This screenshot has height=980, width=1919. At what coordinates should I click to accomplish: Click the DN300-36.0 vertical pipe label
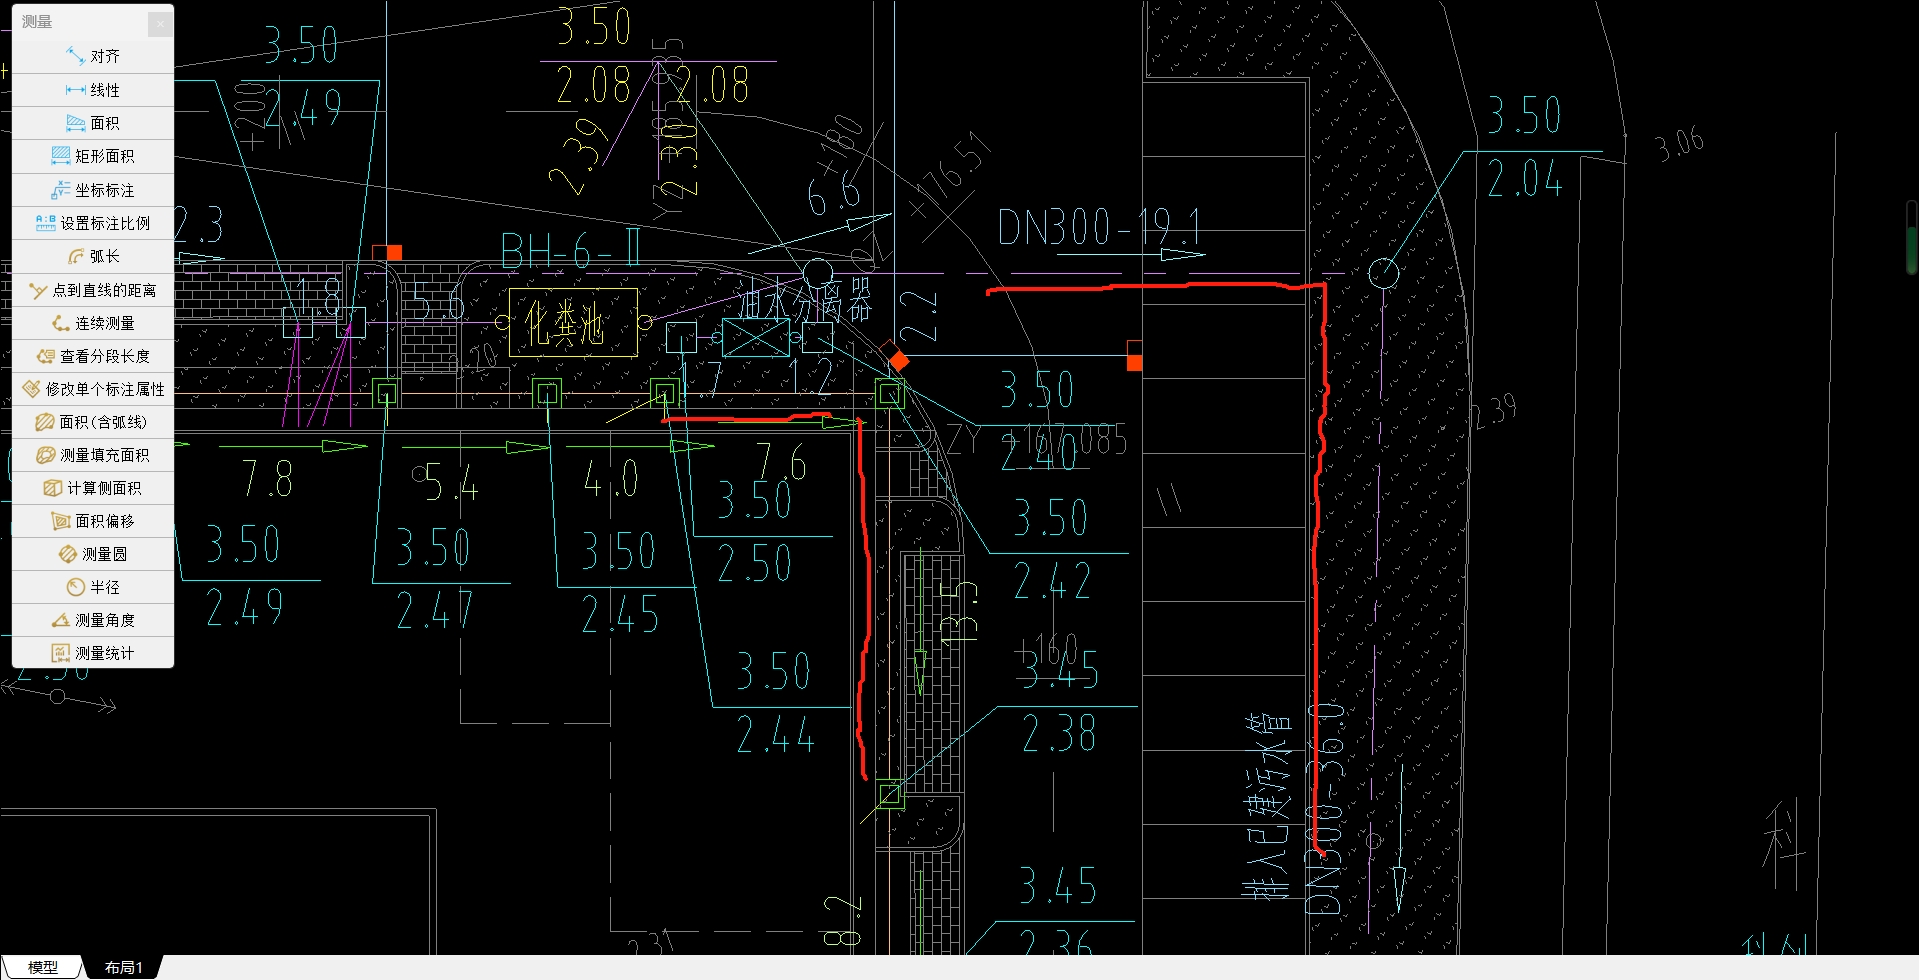[1323, 808]
